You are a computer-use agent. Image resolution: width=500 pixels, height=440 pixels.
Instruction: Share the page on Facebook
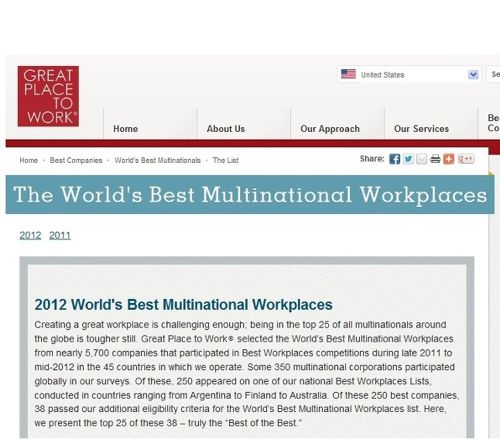coord(394,159)
